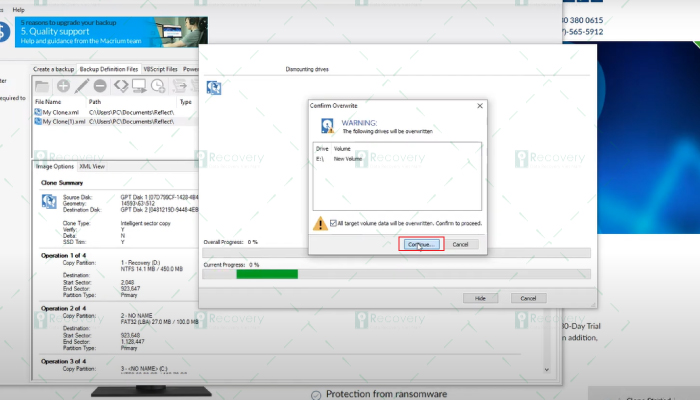Click scroll down arrow in clone summary

(x=546, y=370)
